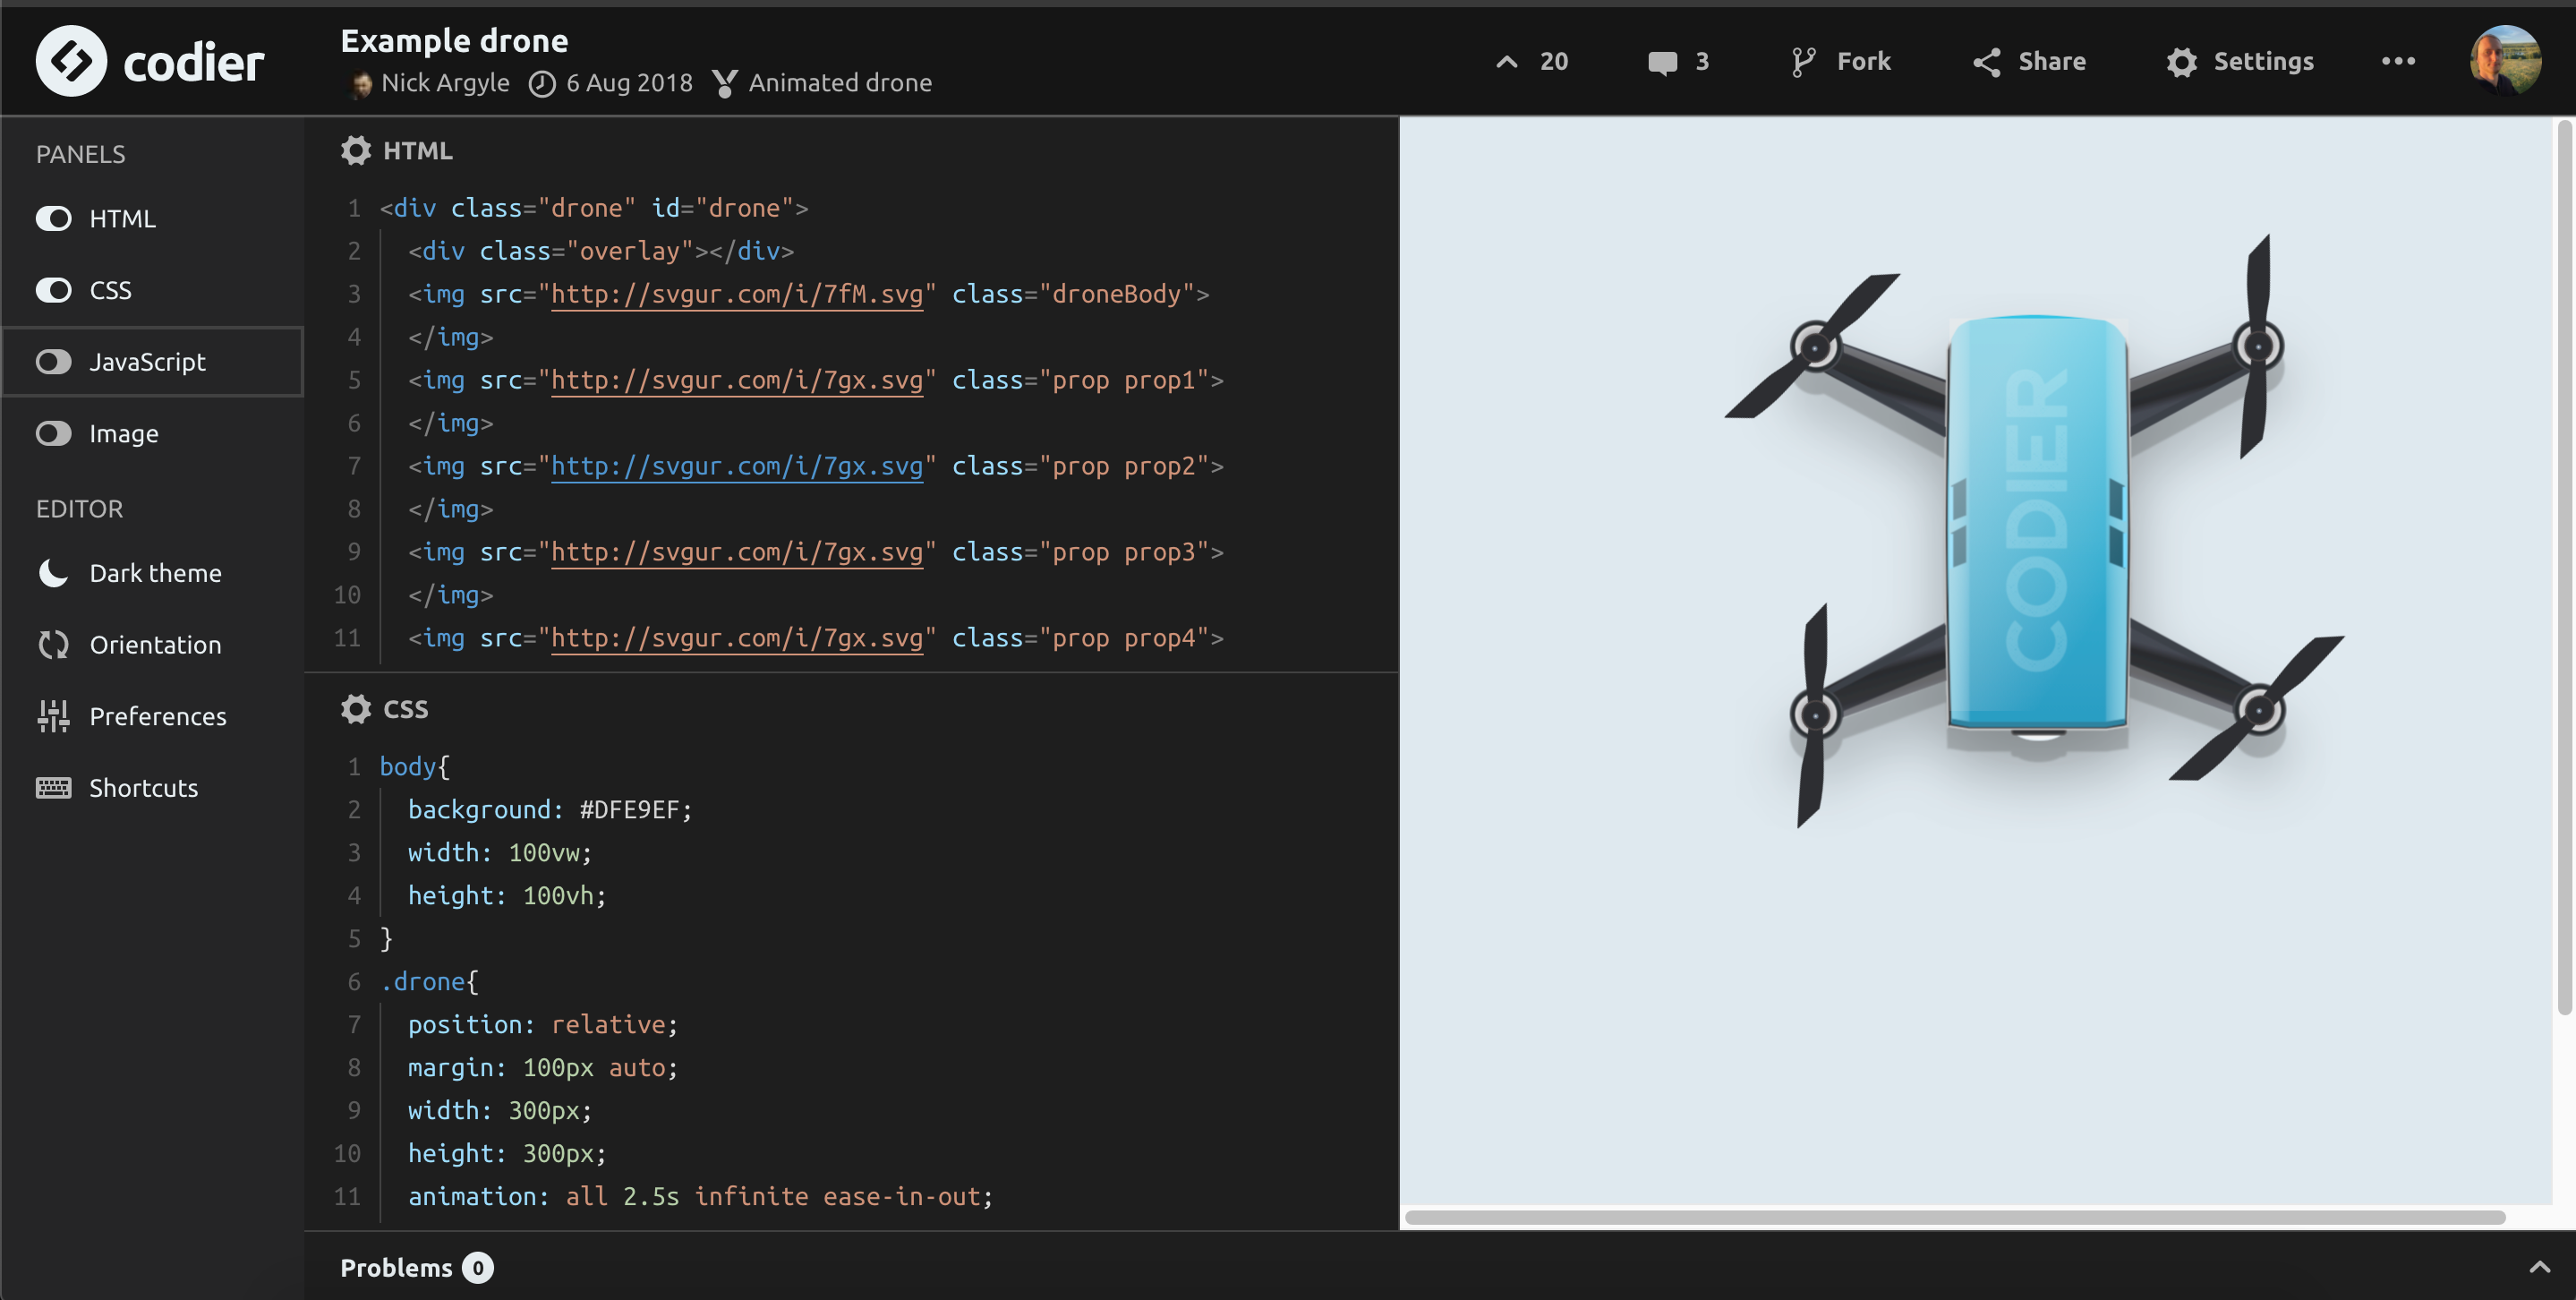Open the profile avatar menu
Image resolution: width=2576 pixels, height=1300 pixels.
pos(2507,61)
